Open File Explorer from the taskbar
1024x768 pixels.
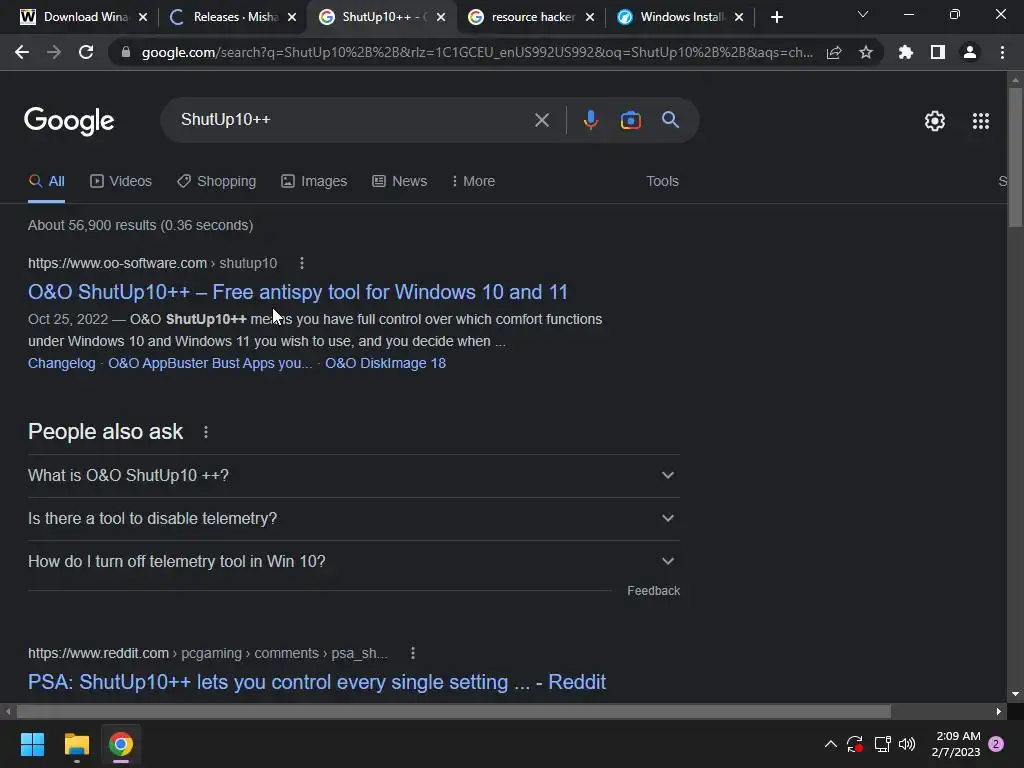pos(76,744)
